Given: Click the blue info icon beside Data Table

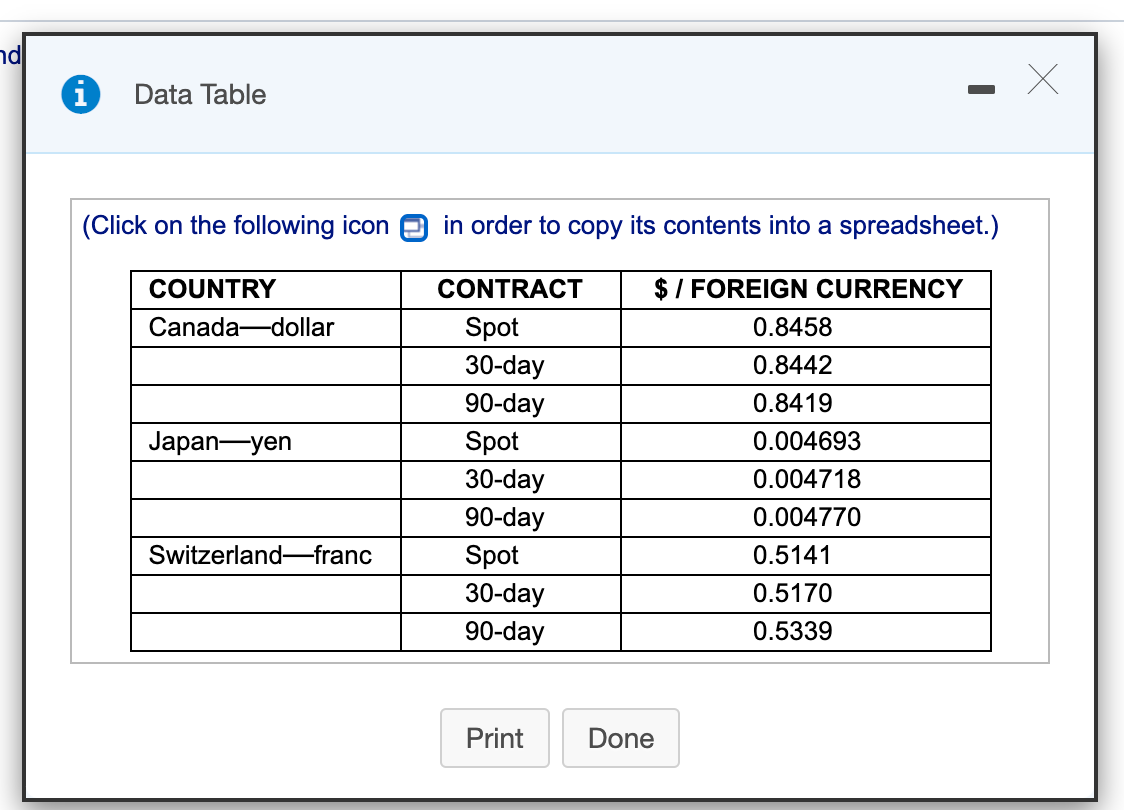Looking at the screenshot, I should pos(81,95).
